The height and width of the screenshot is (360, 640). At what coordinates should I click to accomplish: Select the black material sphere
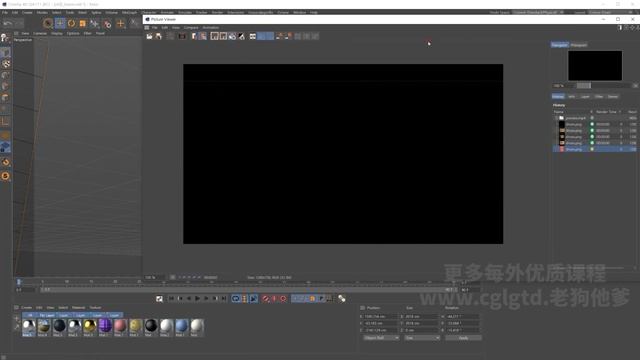pos(151,326)
